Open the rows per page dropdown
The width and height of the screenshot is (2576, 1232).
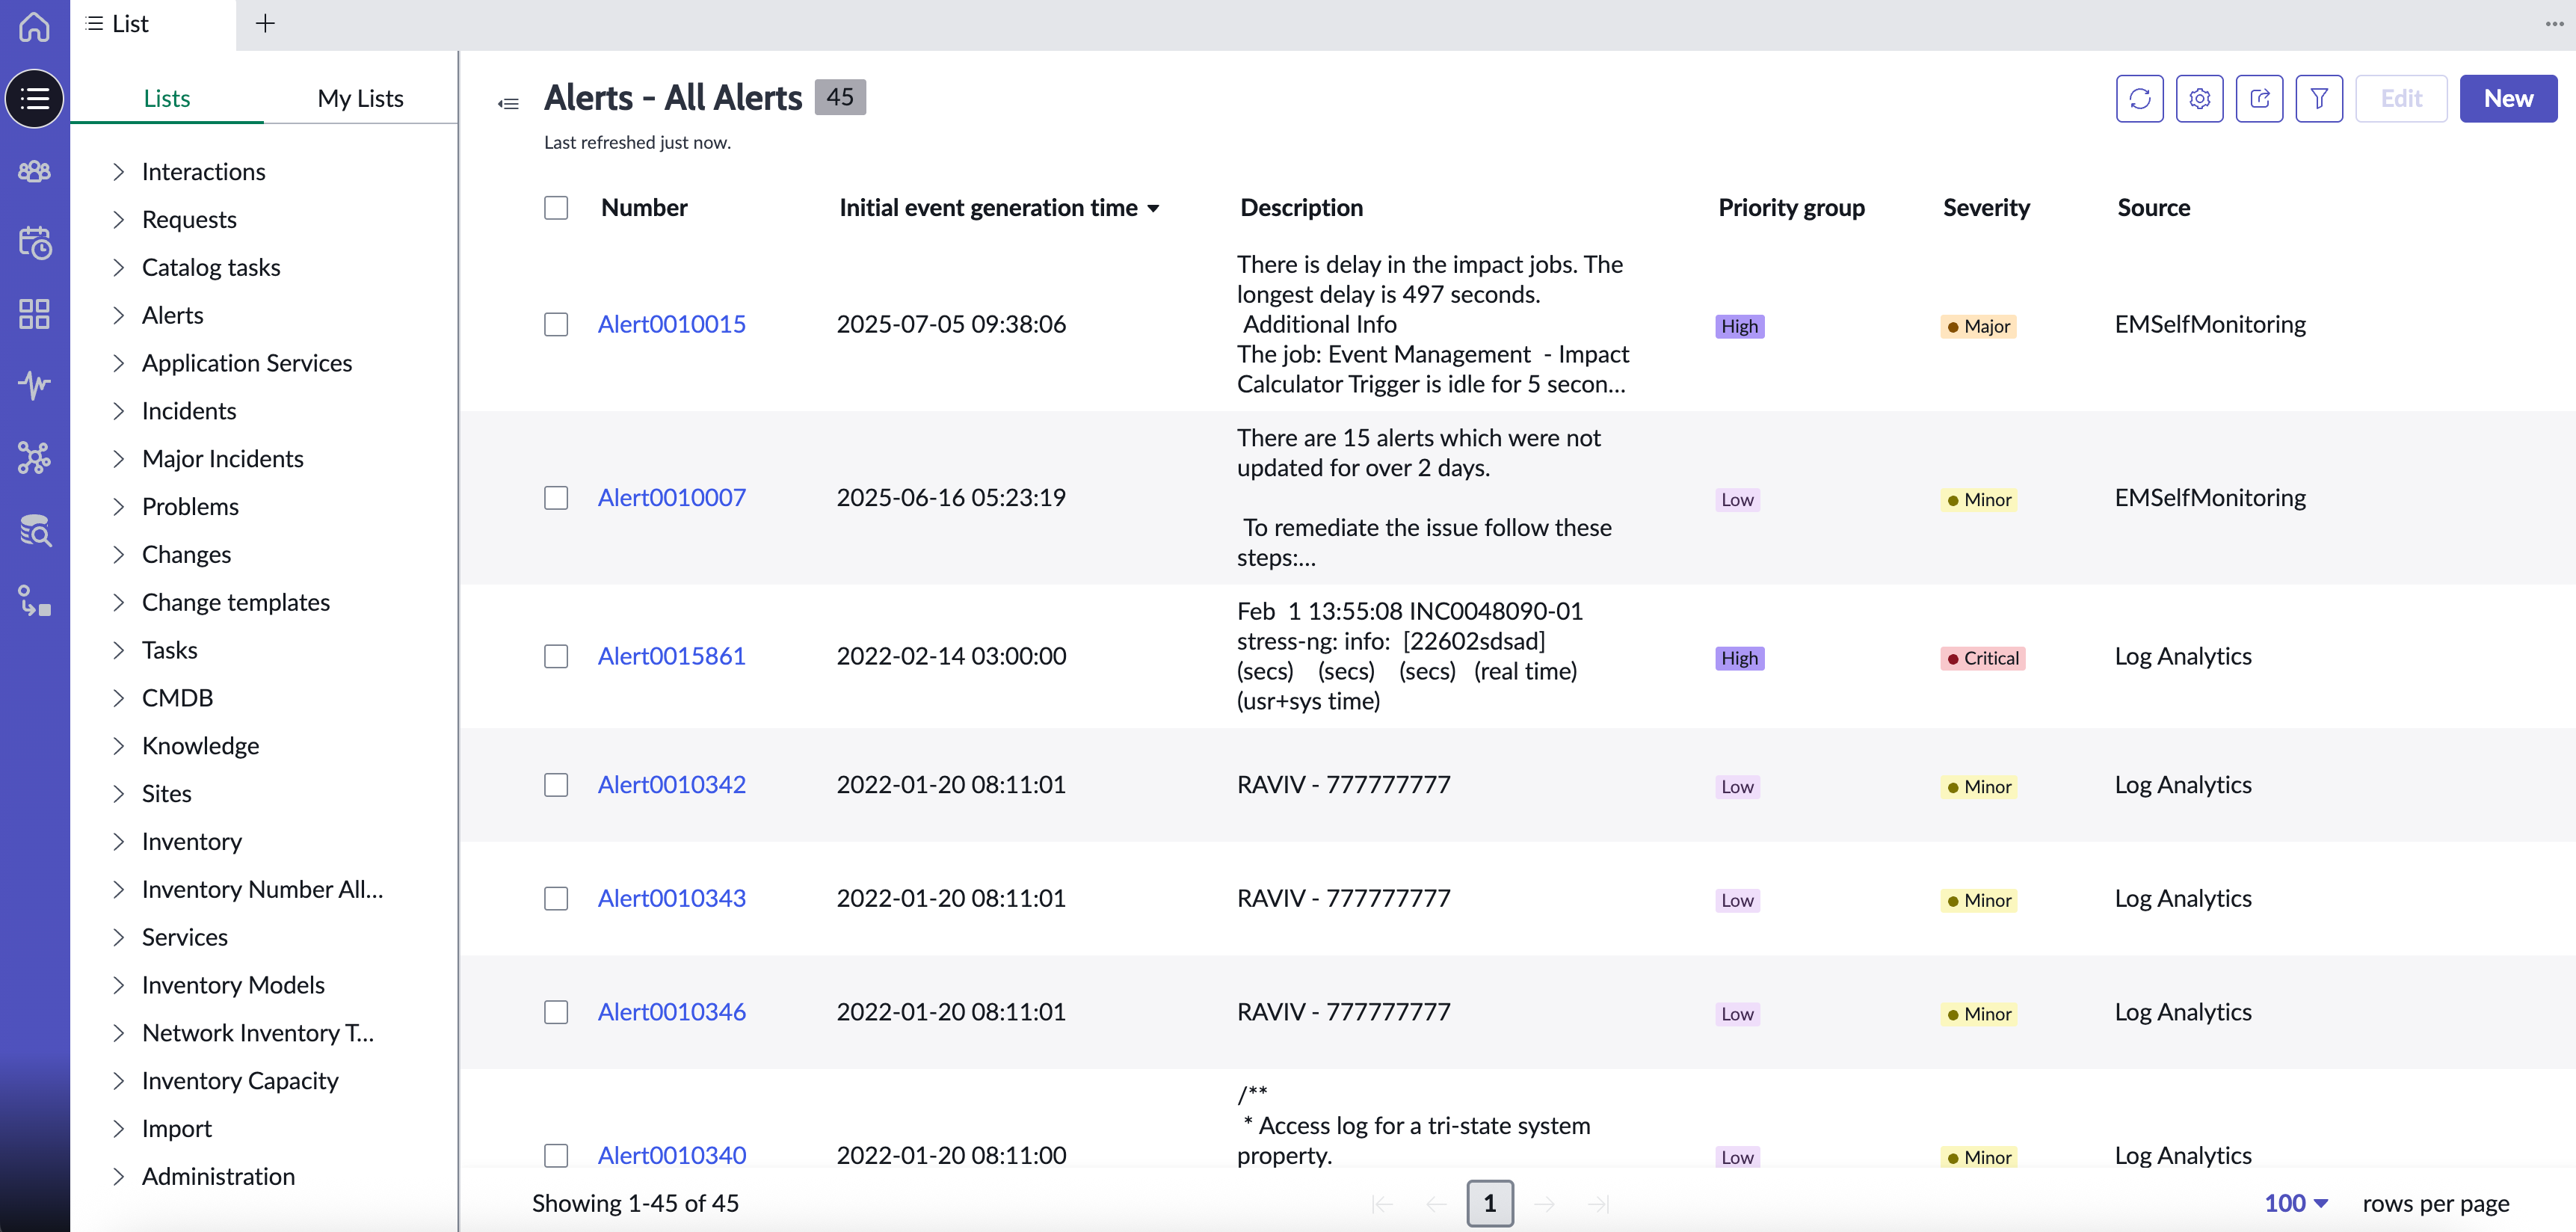click(2296, 1203)
